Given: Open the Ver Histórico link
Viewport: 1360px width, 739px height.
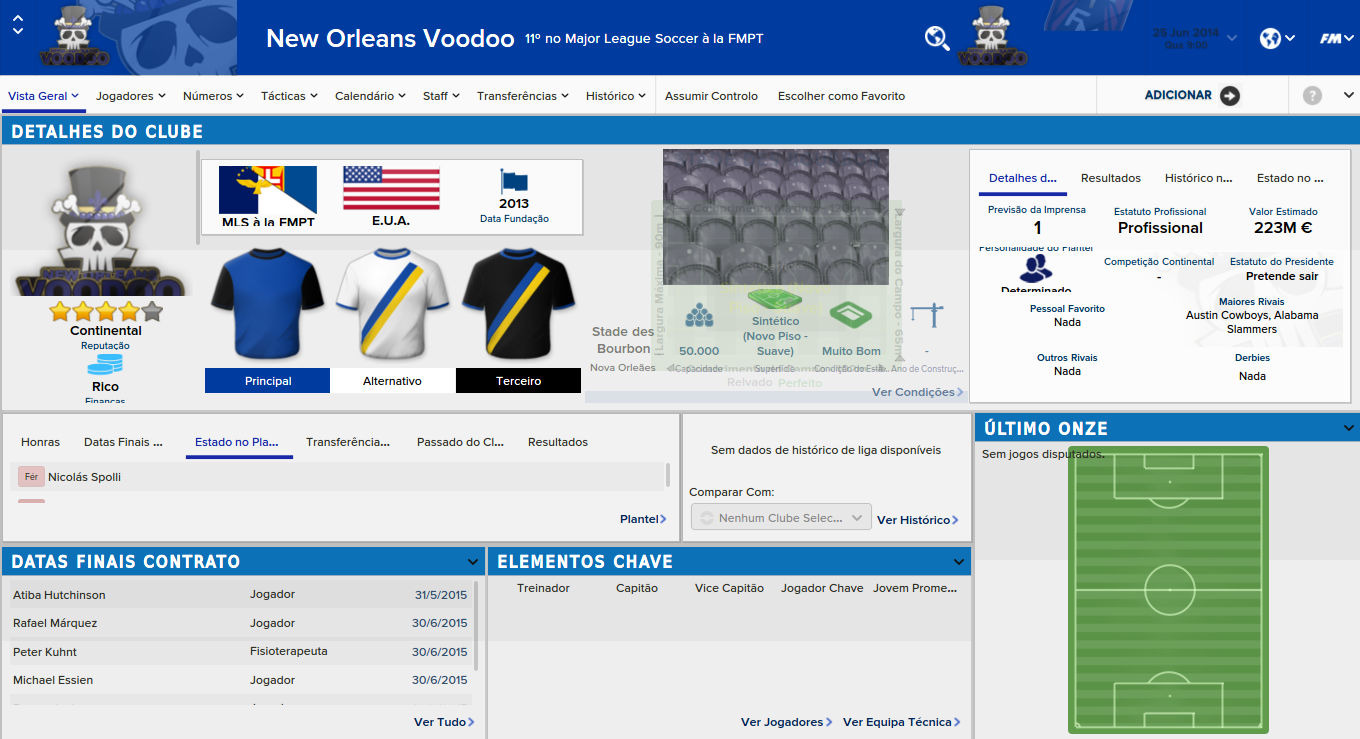Looking at the screenshot, I should coord(918,520).
